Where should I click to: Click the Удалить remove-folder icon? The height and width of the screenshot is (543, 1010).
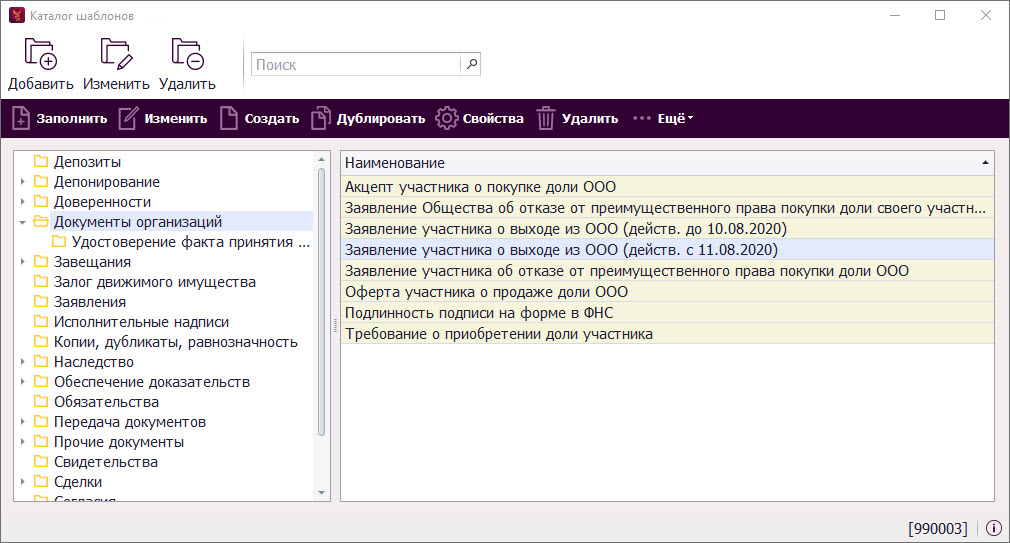tap(187, 53)
